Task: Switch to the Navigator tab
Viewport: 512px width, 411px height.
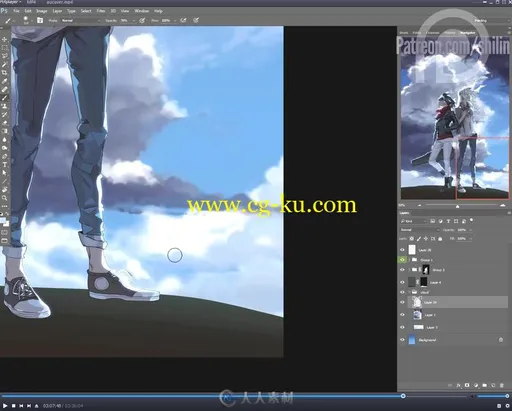Action: 468,33
